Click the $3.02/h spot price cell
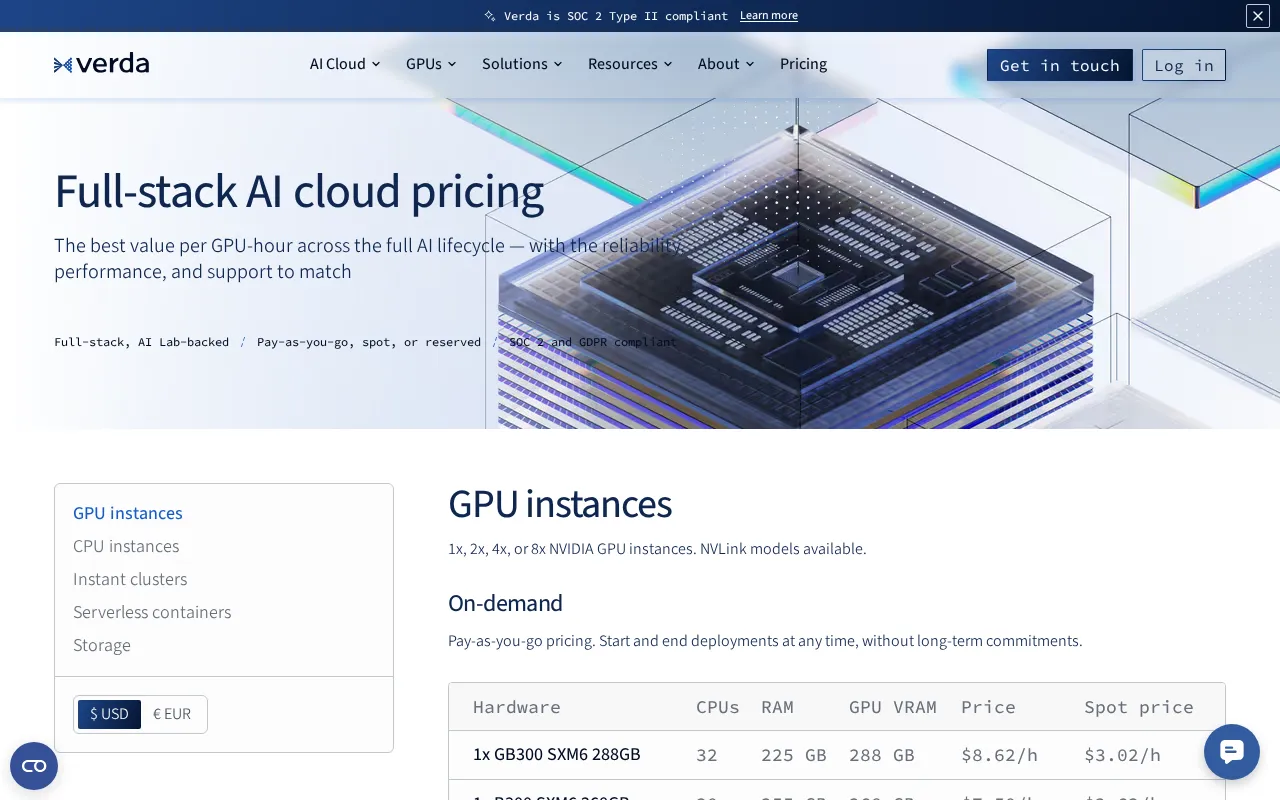 pos(1122,755)
